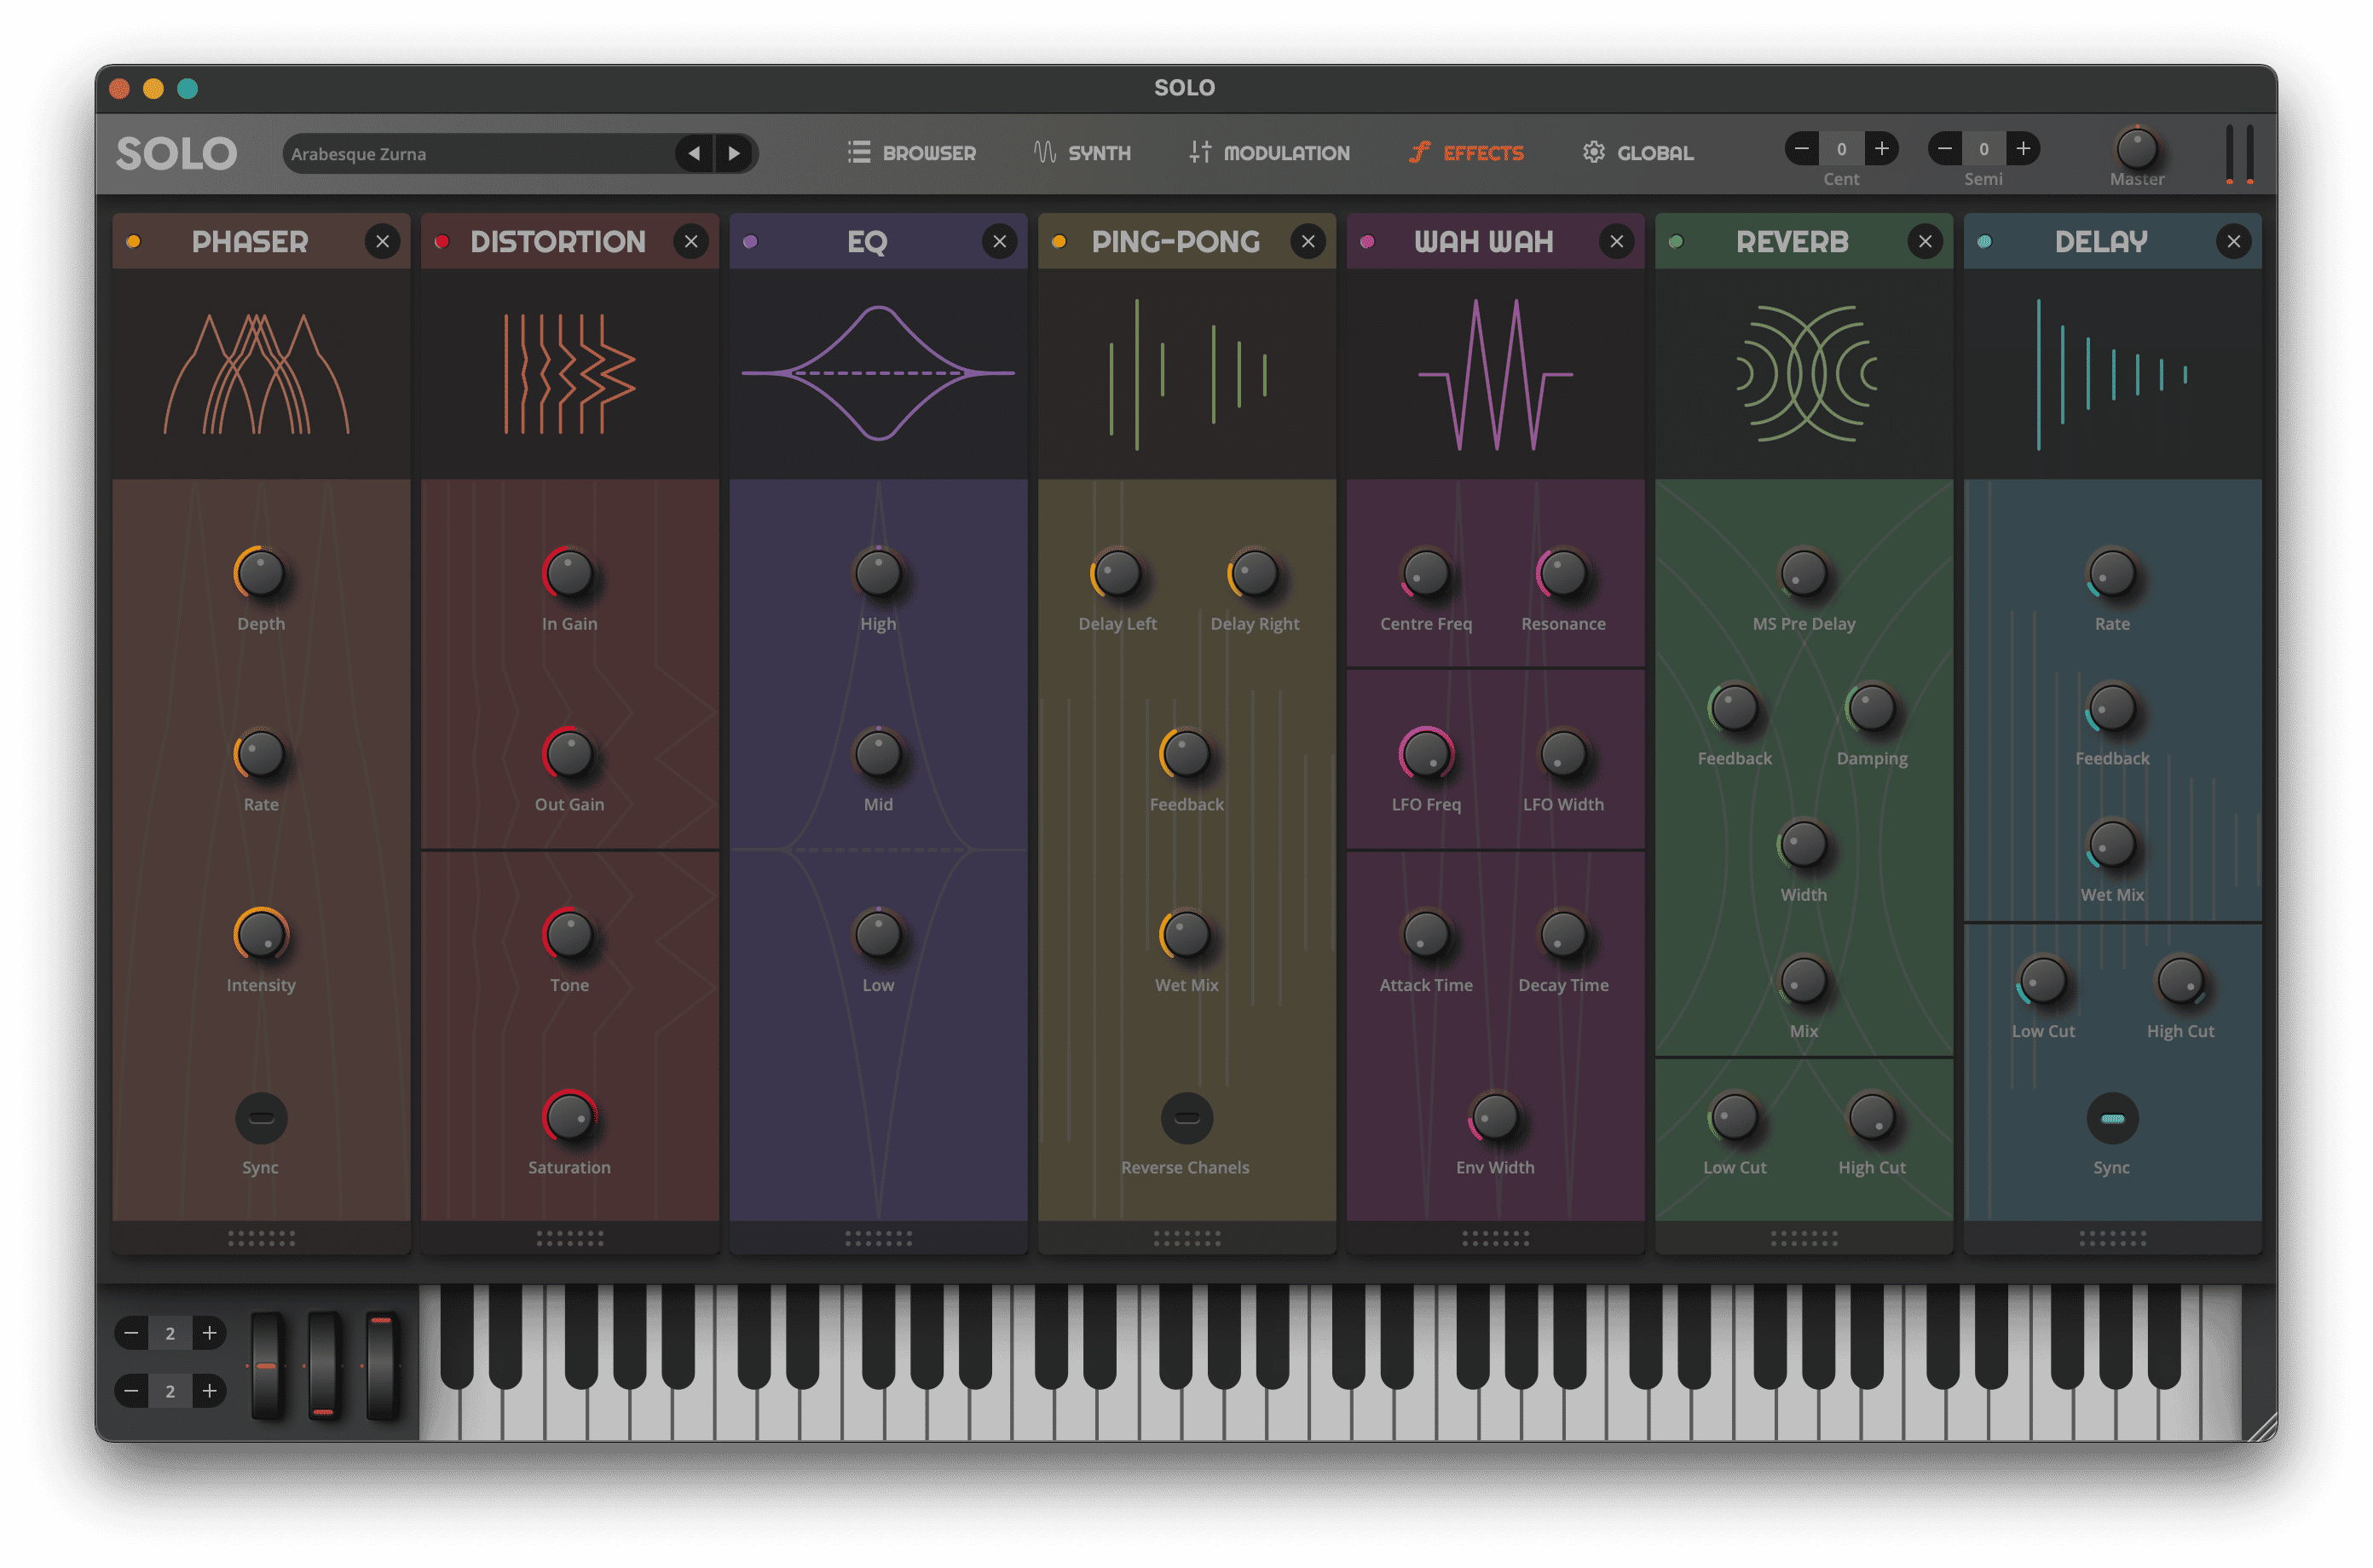Click the Ping-Pong Delay Left knob
Screen dimensions: 2373x1568
click(x=1117, y=573)
